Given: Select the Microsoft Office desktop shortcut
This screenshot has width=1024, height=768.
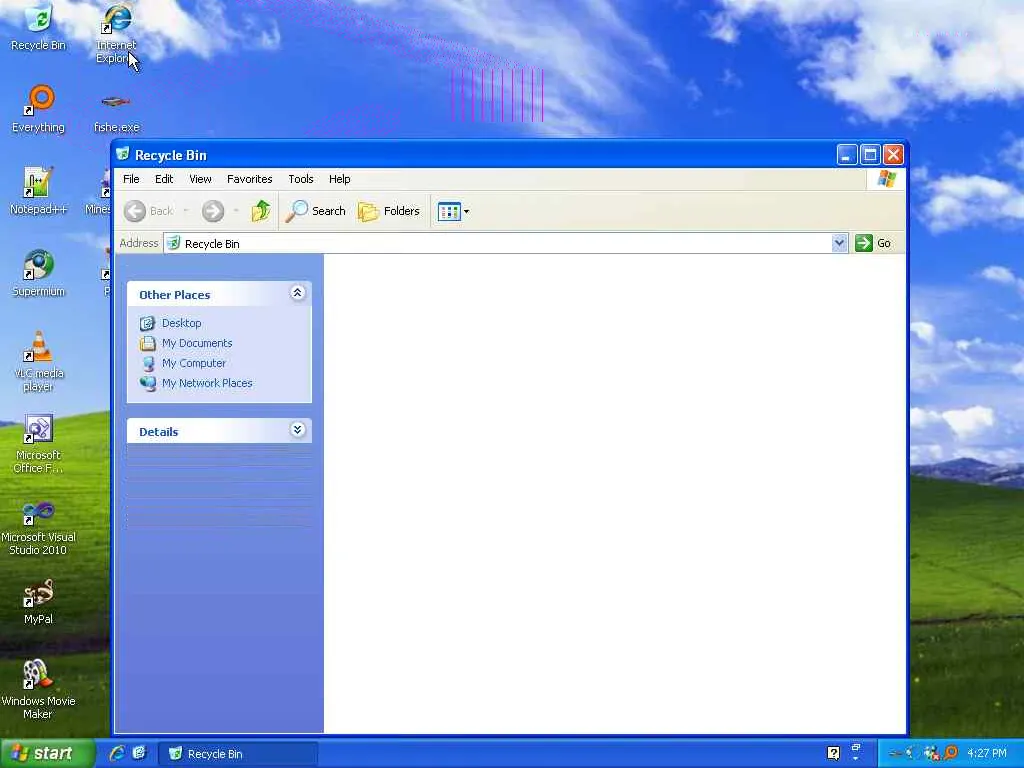Looking at the screenshot, I should [39, 444].
